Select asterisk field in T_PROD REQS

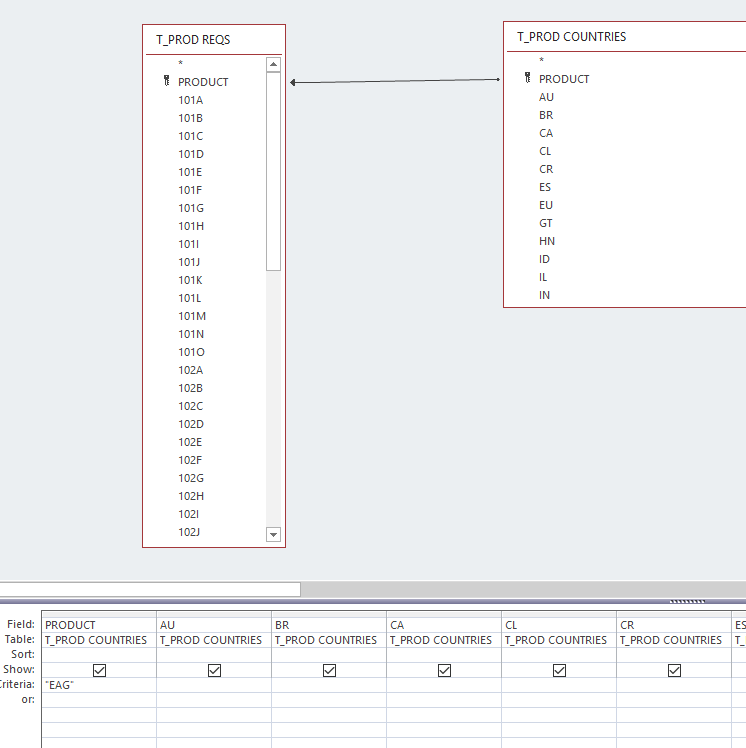click(180, 63)
